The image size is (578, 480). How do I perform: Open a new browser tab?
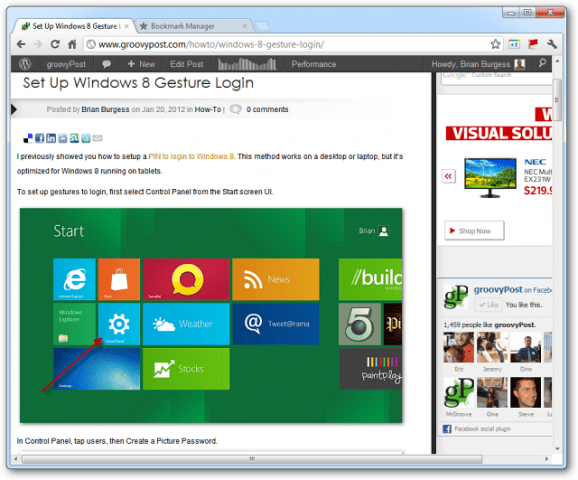(263, 26)
